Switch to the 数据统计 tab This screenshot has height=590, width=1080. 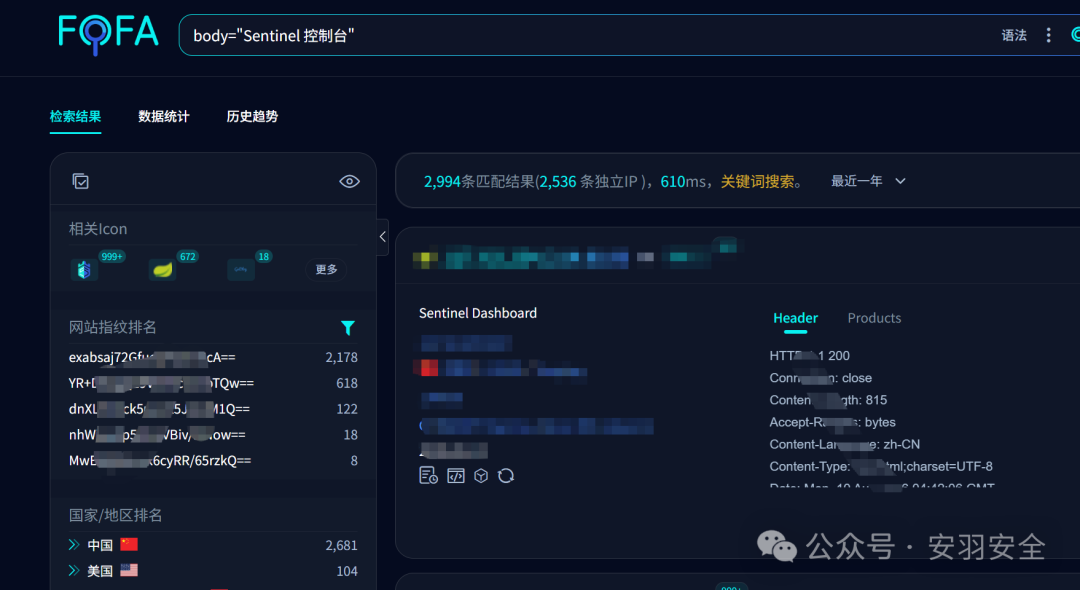coord(164,116)
